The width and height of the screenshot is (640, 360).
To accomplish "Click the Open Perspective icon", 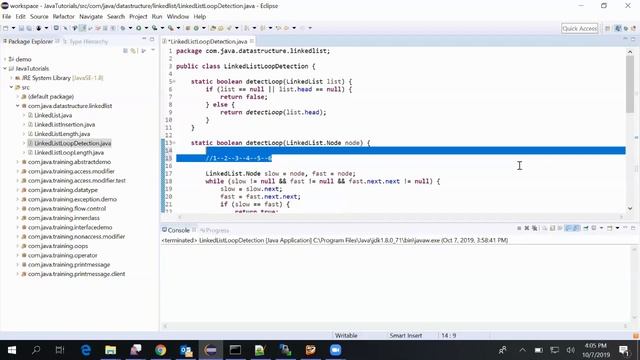I will 607,28.
